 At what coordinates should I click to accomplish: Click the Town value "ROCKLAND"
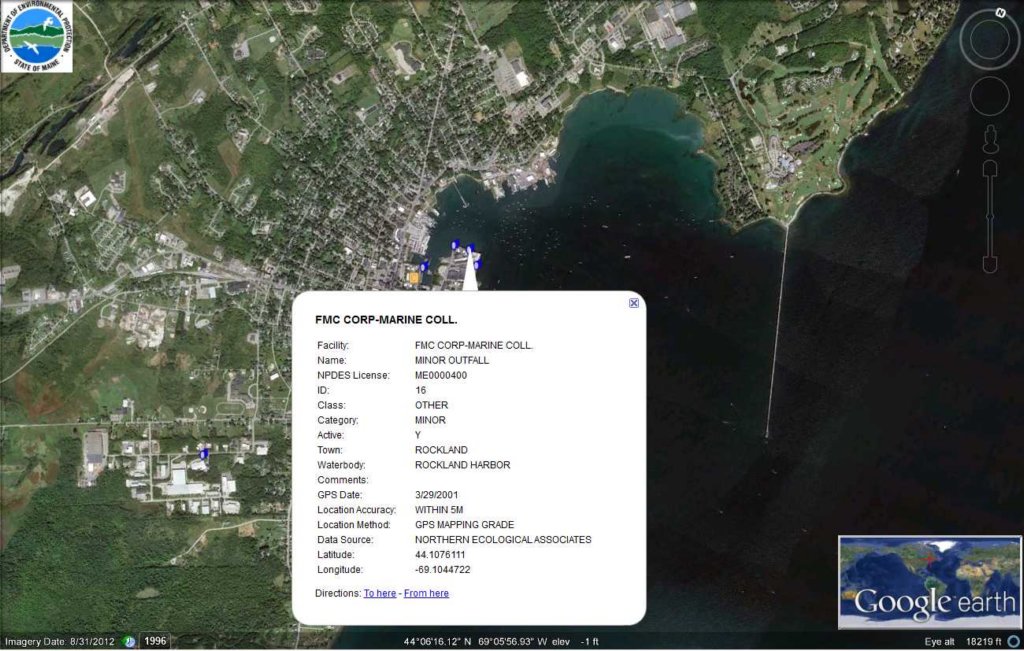(x=441, y=451)
